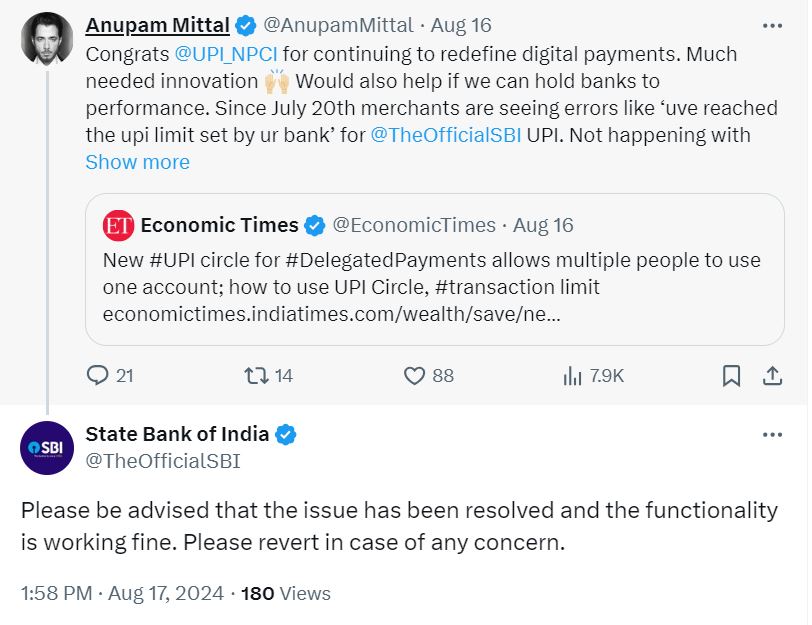Image resolution: width=812 pixels, height=625 pixels.
Task: Like the tweet with 88 likes
Action: click(415, 375)
